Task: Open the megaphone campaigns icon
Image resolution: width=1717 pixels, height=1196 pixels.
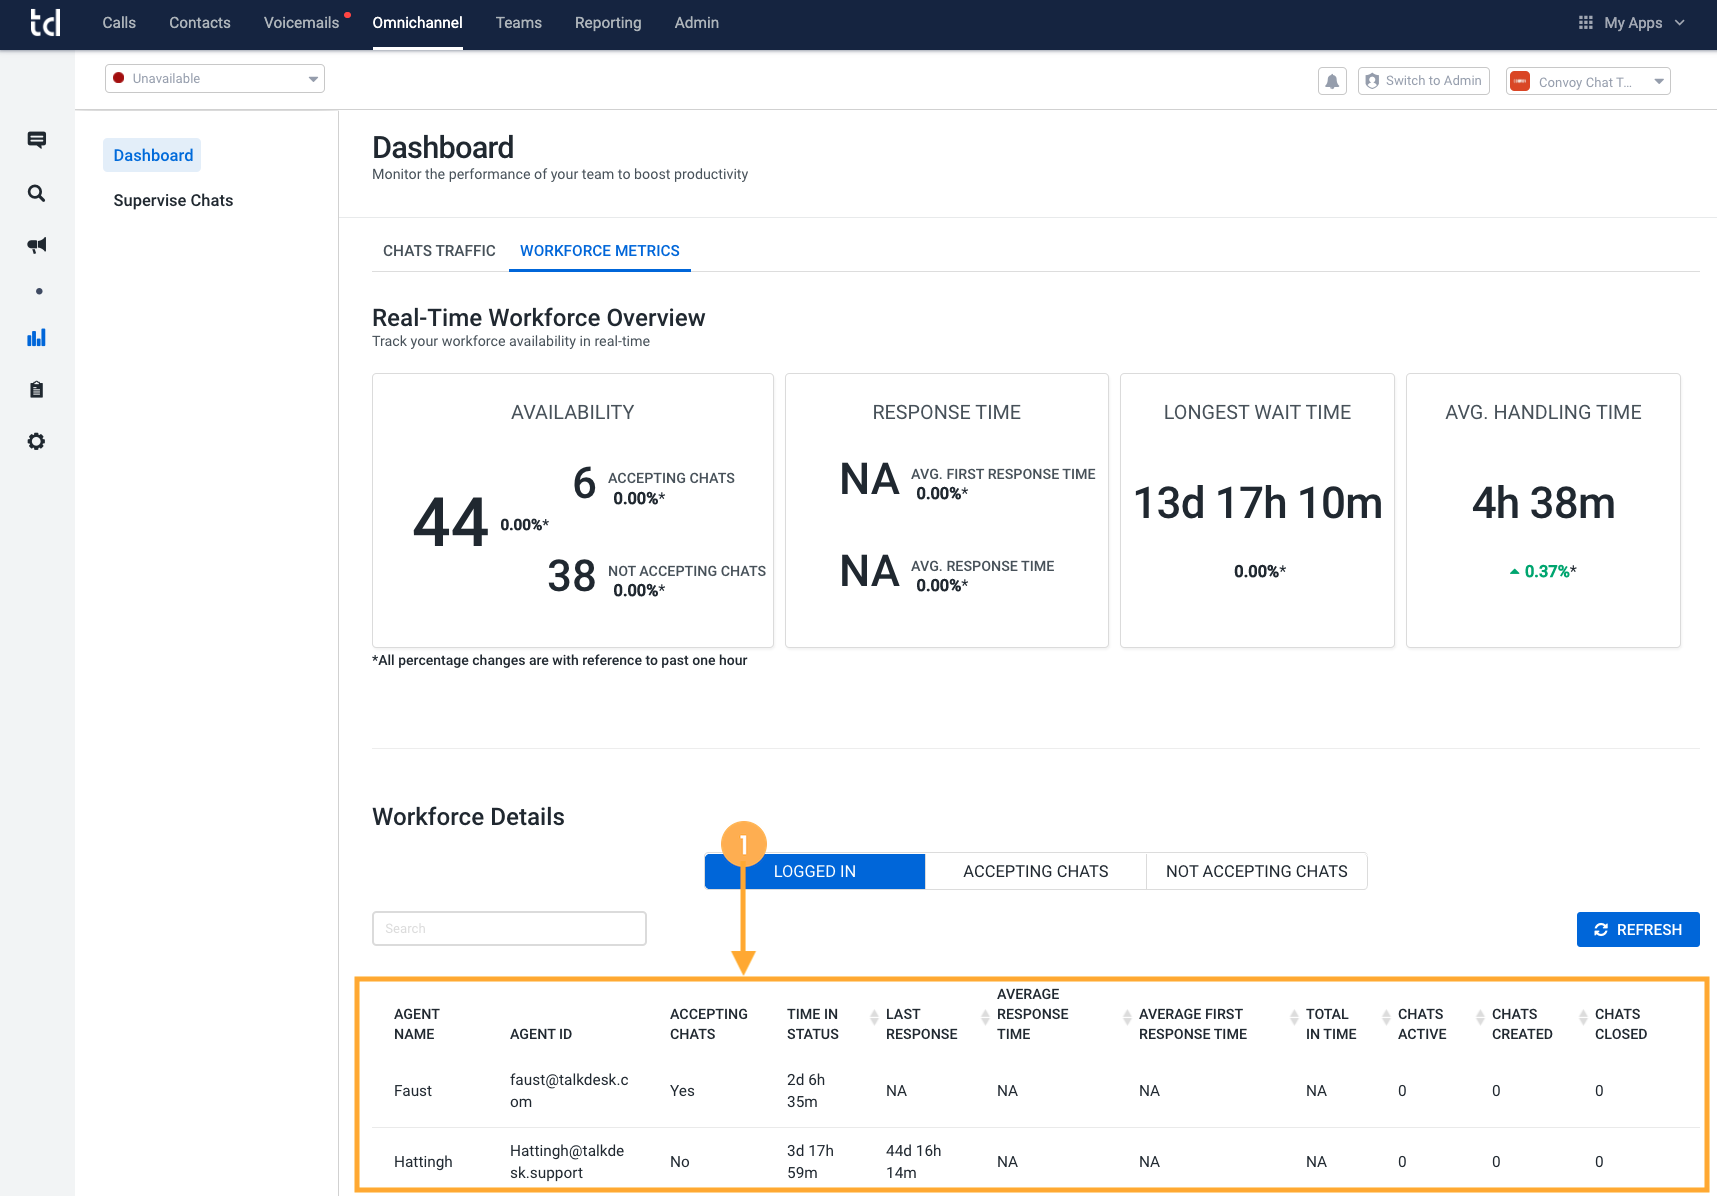Action: coord(37,245)
